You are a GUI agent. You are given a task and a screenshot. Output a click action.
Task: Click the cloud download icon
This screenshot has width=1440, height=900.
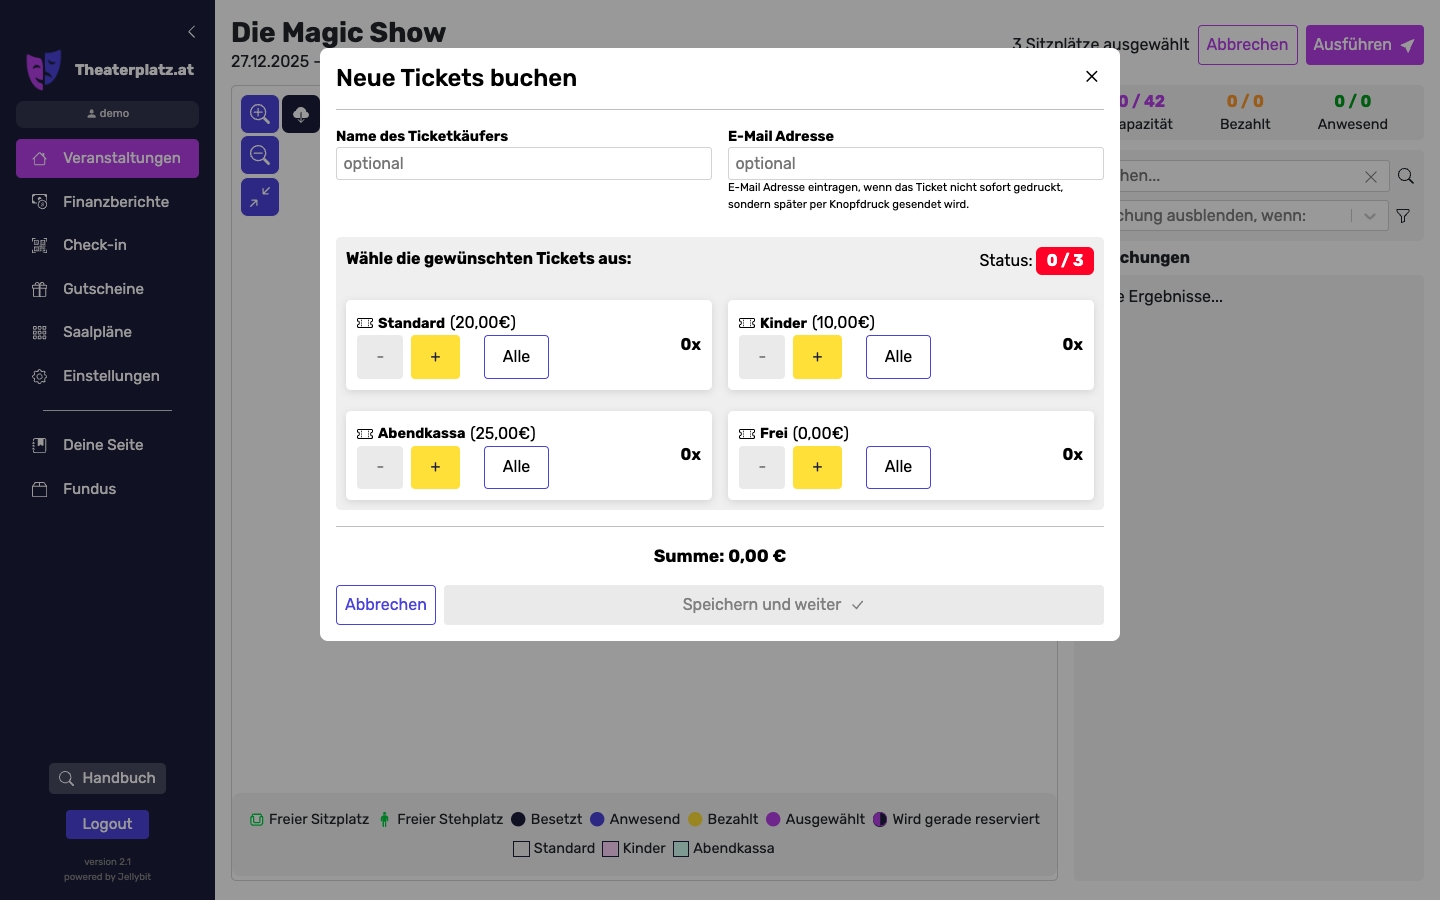point(301,114)
